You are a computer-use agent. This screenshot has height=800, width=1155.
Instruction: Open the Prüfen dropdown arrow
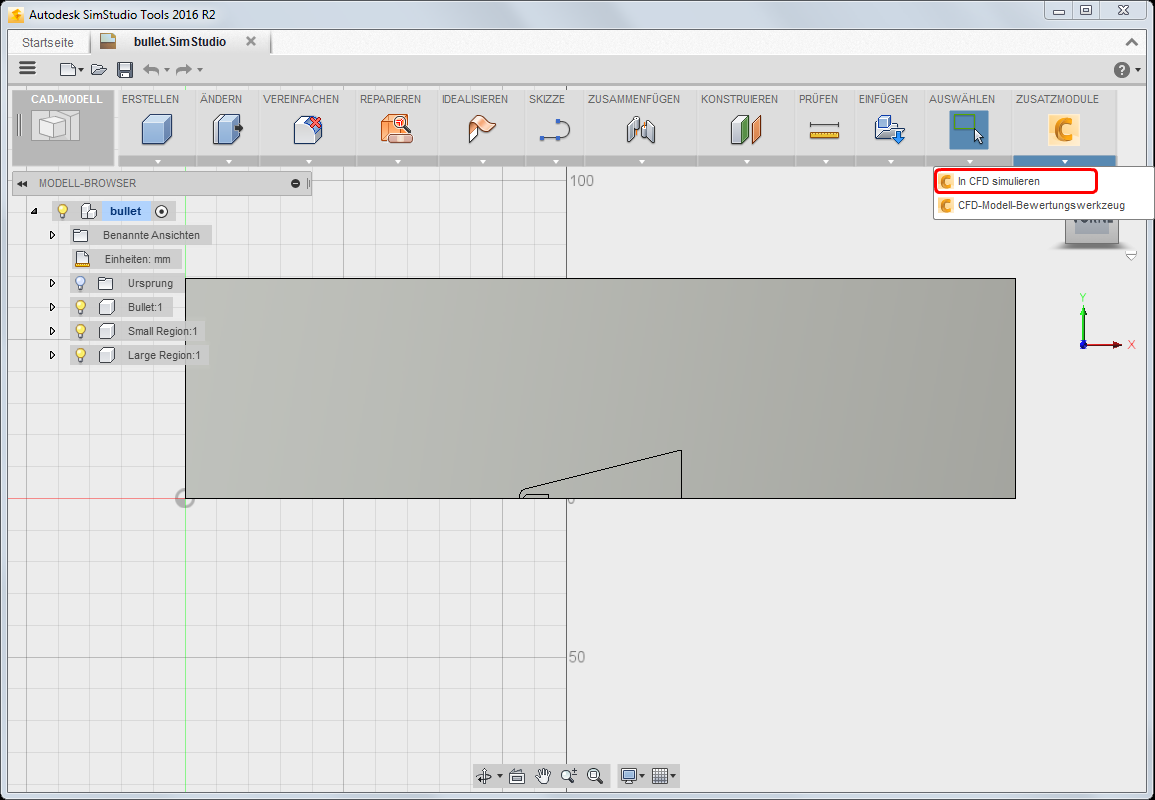(x=825, y=161)
